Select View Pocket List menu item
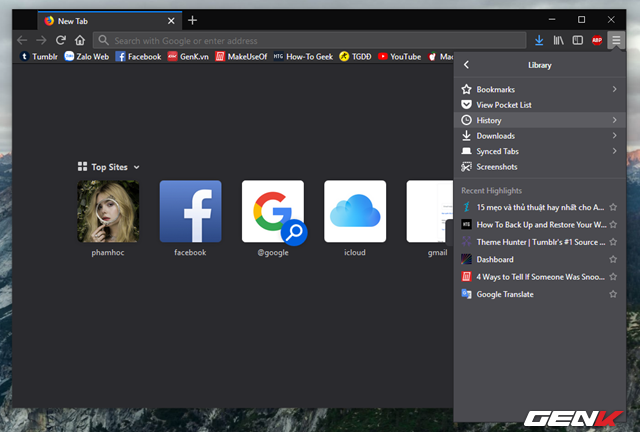This screenshot has width=640, height=432. 504,105
